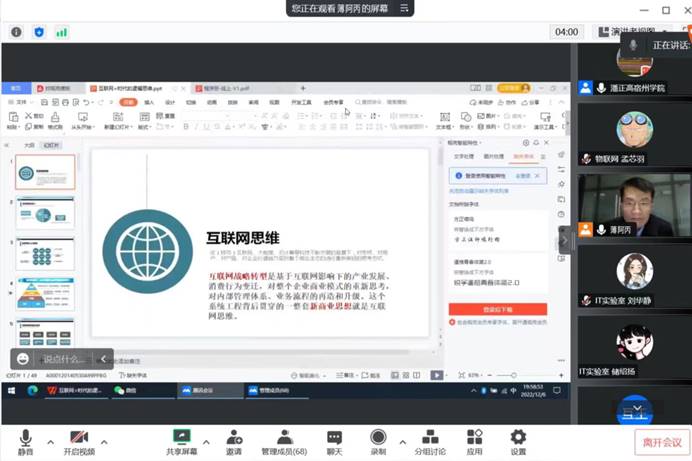The image size is (692, 461).
Task: Select the first slide thumbnail
Action: coord(46,172)
